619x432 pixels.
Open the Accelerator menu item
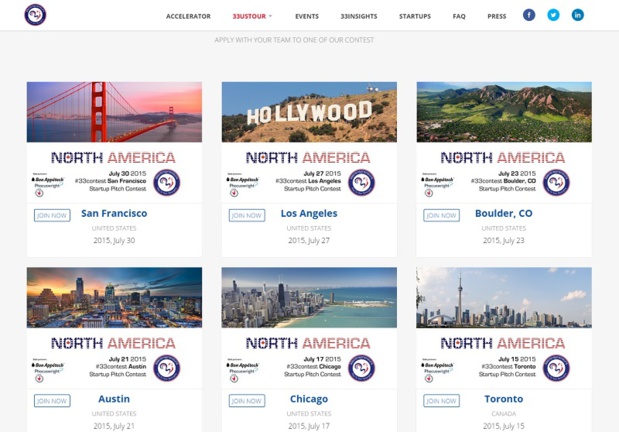tap(188, 17)
